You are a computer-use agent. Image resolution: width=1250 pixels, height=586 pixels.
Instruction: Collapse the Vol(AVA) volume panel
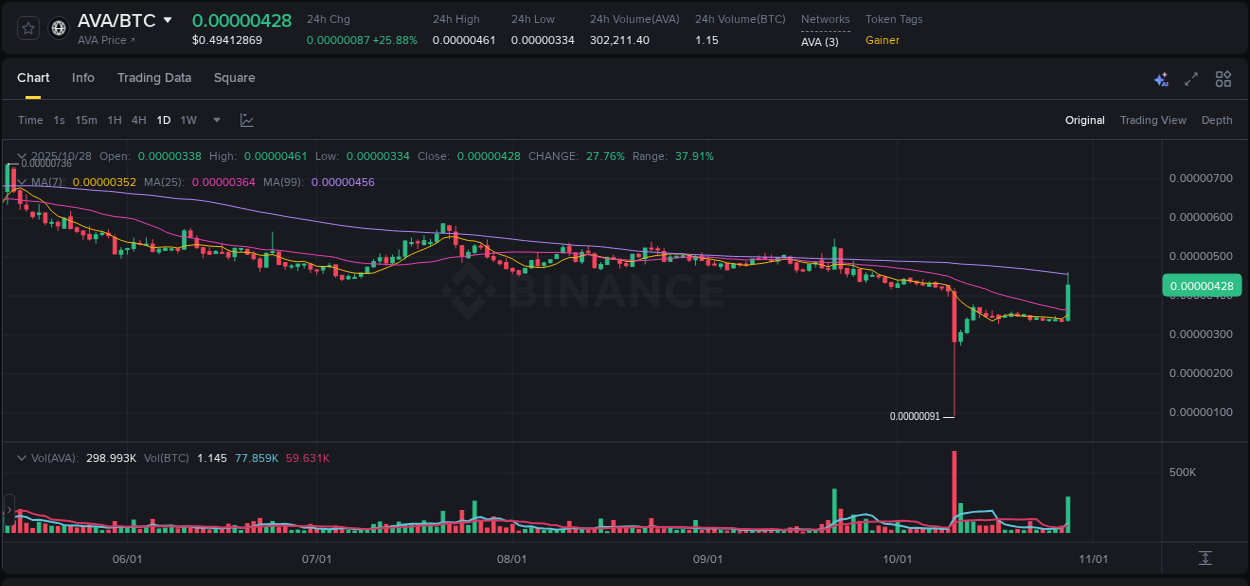coord(21,457)
